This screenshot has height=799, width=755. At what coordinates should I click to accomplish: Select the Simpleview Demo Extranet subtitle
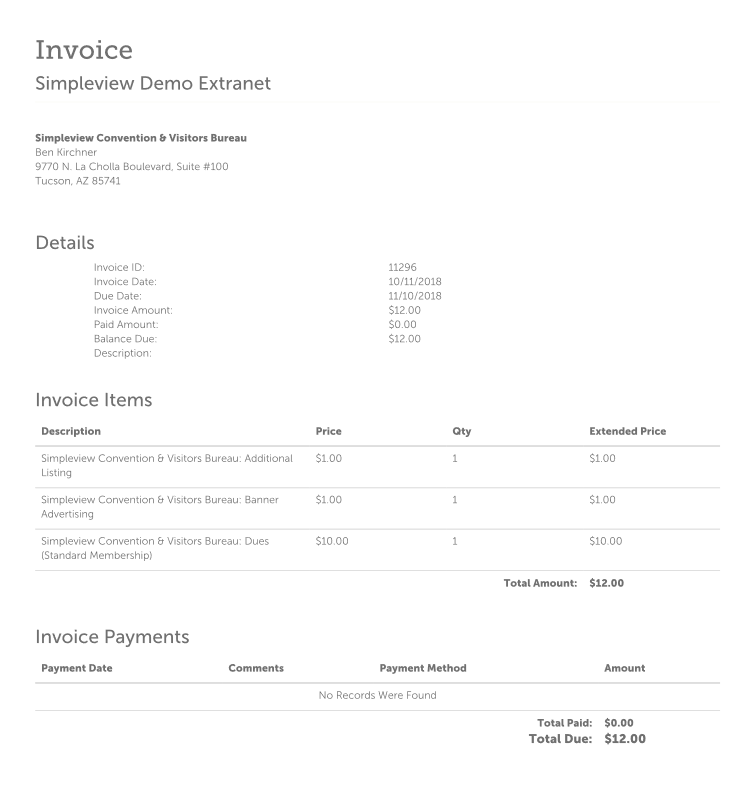[x=153, y=83]
